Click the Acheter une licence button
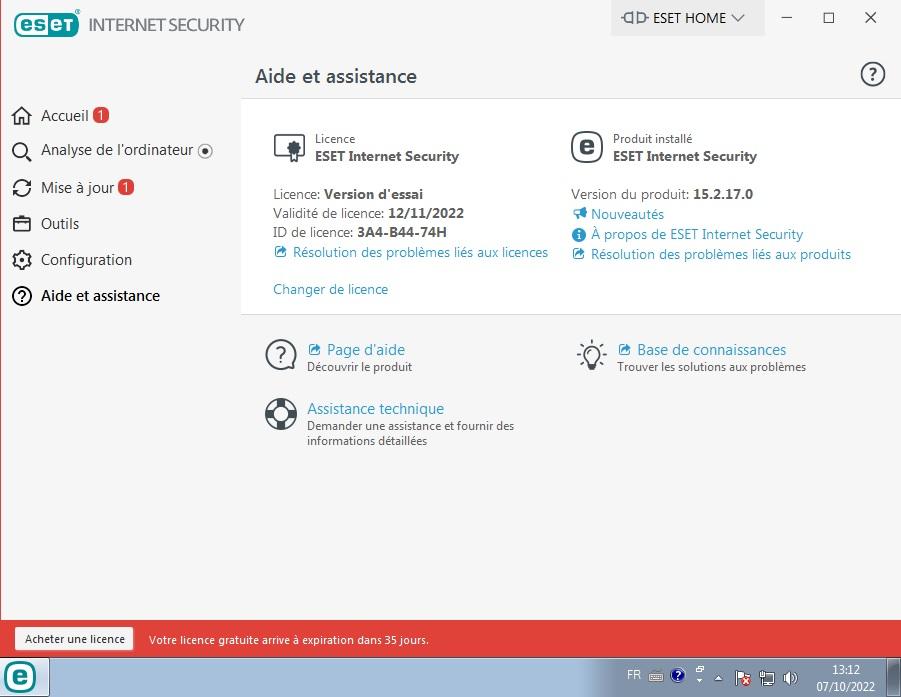The image size is (901, 697). coord(74,639)
